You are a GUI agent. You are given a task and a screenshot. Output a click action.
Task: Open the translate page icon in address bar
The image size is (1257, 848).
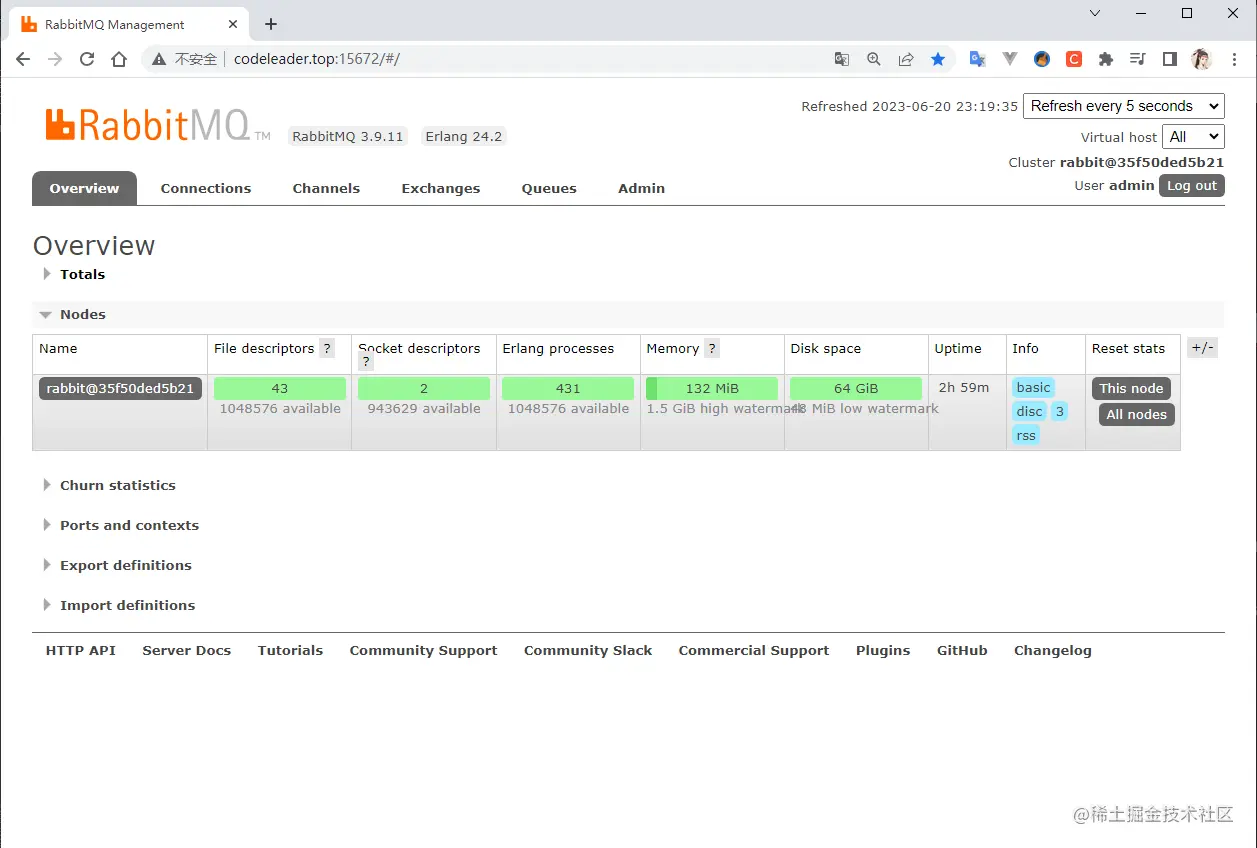pyautogui.click(x=842, y=59)
